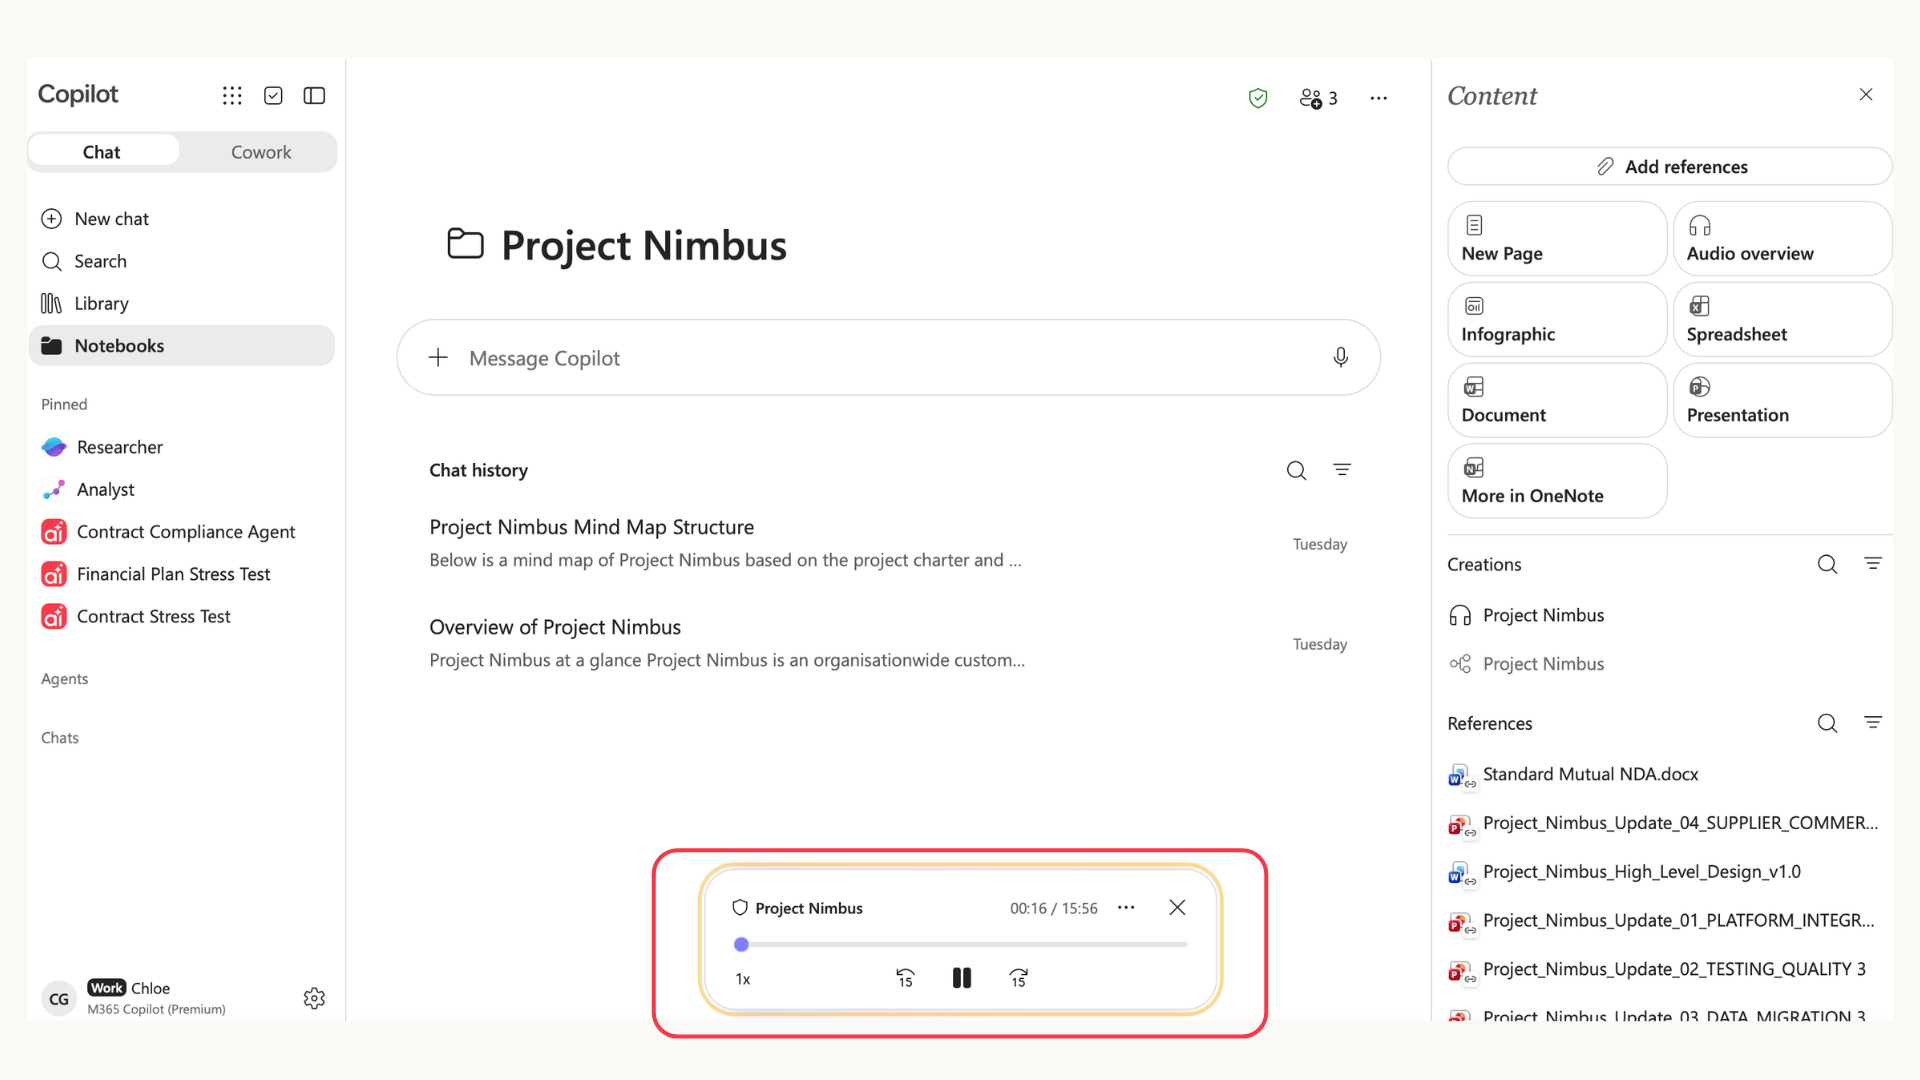This screenshot has width=1920, height=1080.
Task: Change the 1x playback speed
Action: (743, 979)
